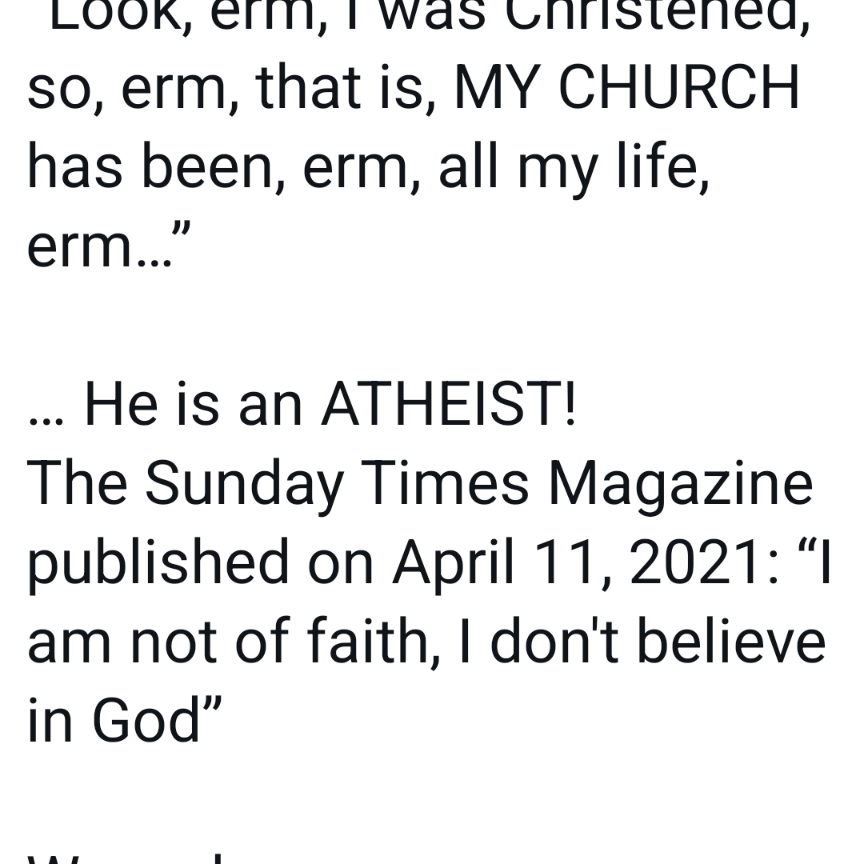This screenshot has height=864, width=864.
Task: Click "in God”" at the end of the quote
Action: 125,720
